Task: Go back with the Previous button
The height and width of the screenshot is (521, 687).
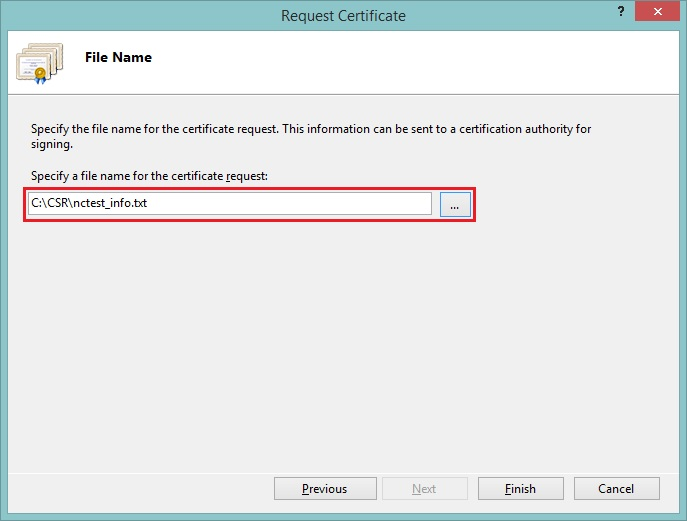Action: coord(324,489)
